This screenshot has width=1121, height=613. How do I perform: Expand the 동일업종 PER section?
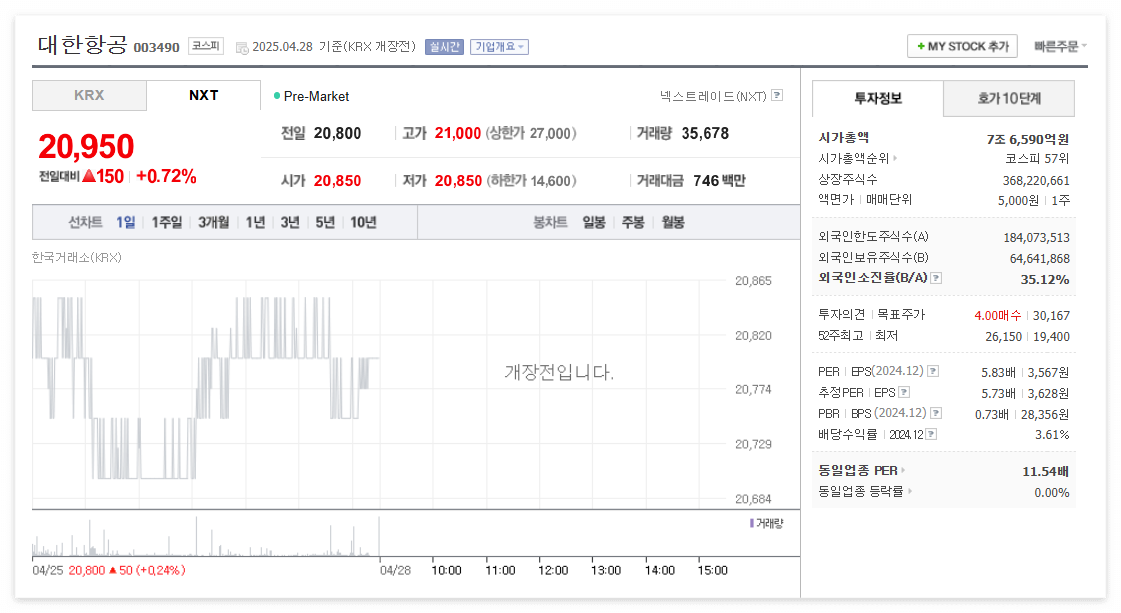point(903,468)
